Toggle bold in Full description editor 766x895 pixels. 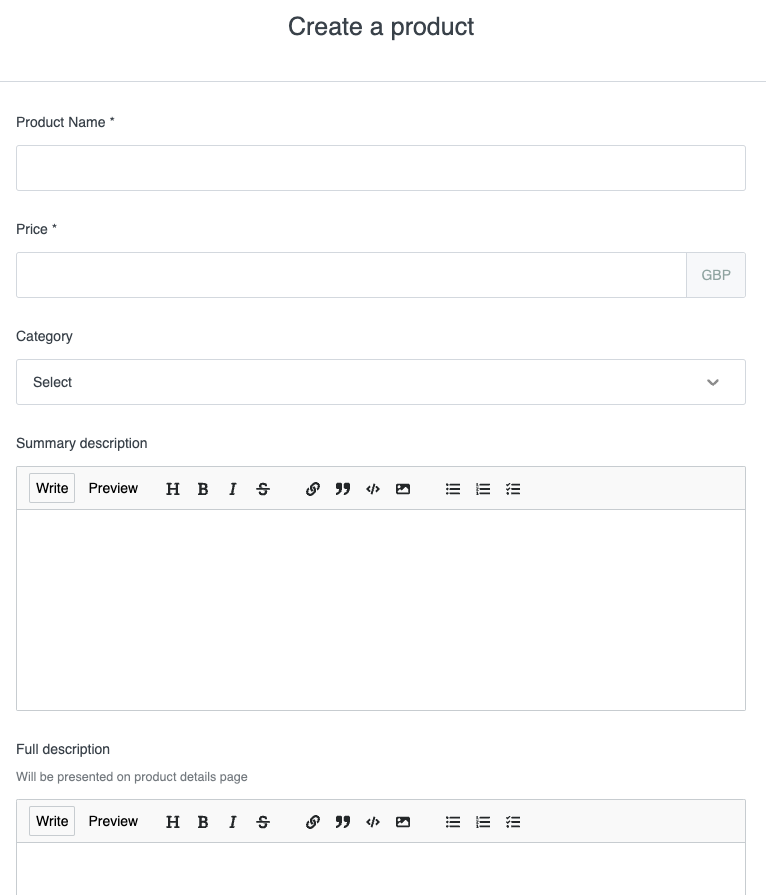click(x=203, y=822)
